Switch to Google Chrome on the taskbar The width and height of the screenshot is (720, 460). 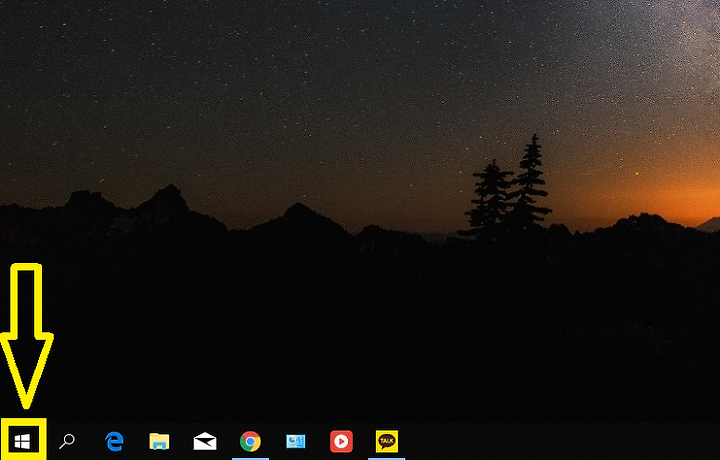[250, 441]
